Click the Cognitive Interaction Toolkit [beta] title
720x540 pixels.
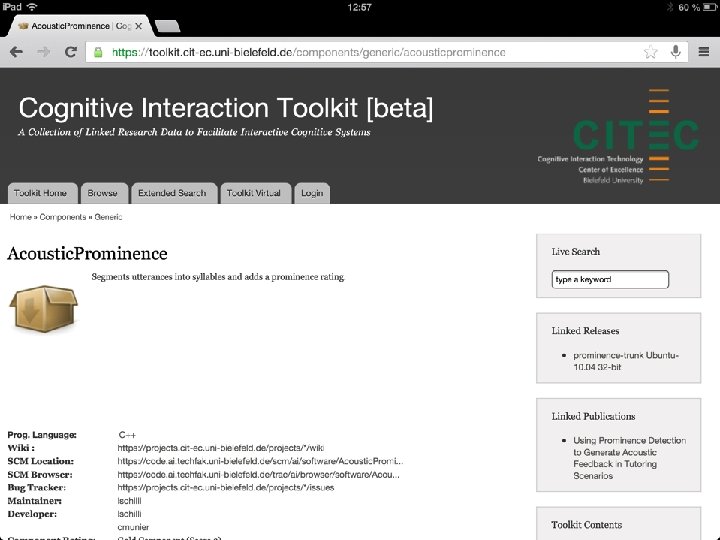click(x=225, y=108)
